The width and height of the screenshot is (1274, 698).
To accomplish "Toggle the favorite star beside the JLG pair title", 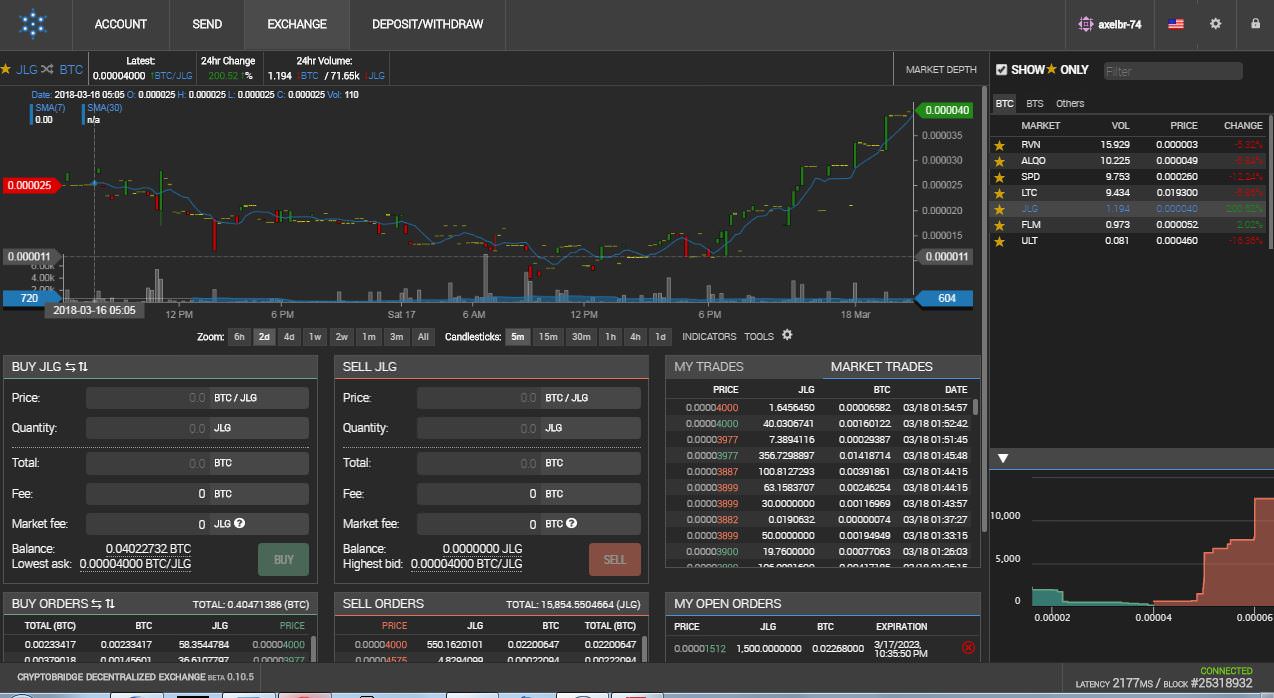I will pyautogui.click(x=6, y=70).
